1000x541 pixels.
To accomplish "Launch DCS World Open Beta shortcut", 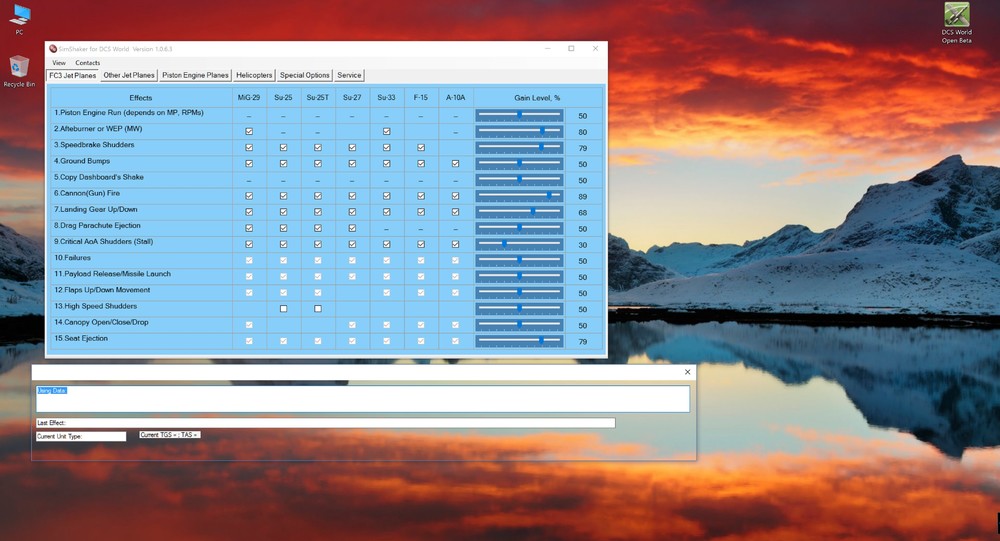I will click(x=957, y=23).
